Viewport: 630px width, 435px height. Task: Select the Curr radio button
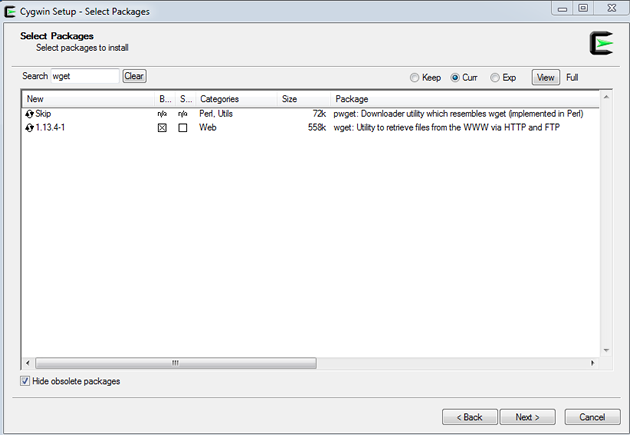click(x=455, y=78)
